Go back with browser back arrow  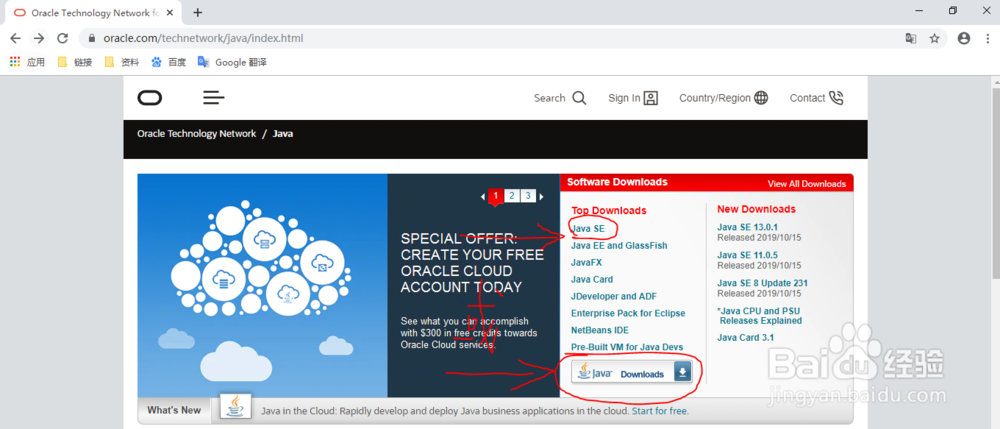click(x=16, y=38)
